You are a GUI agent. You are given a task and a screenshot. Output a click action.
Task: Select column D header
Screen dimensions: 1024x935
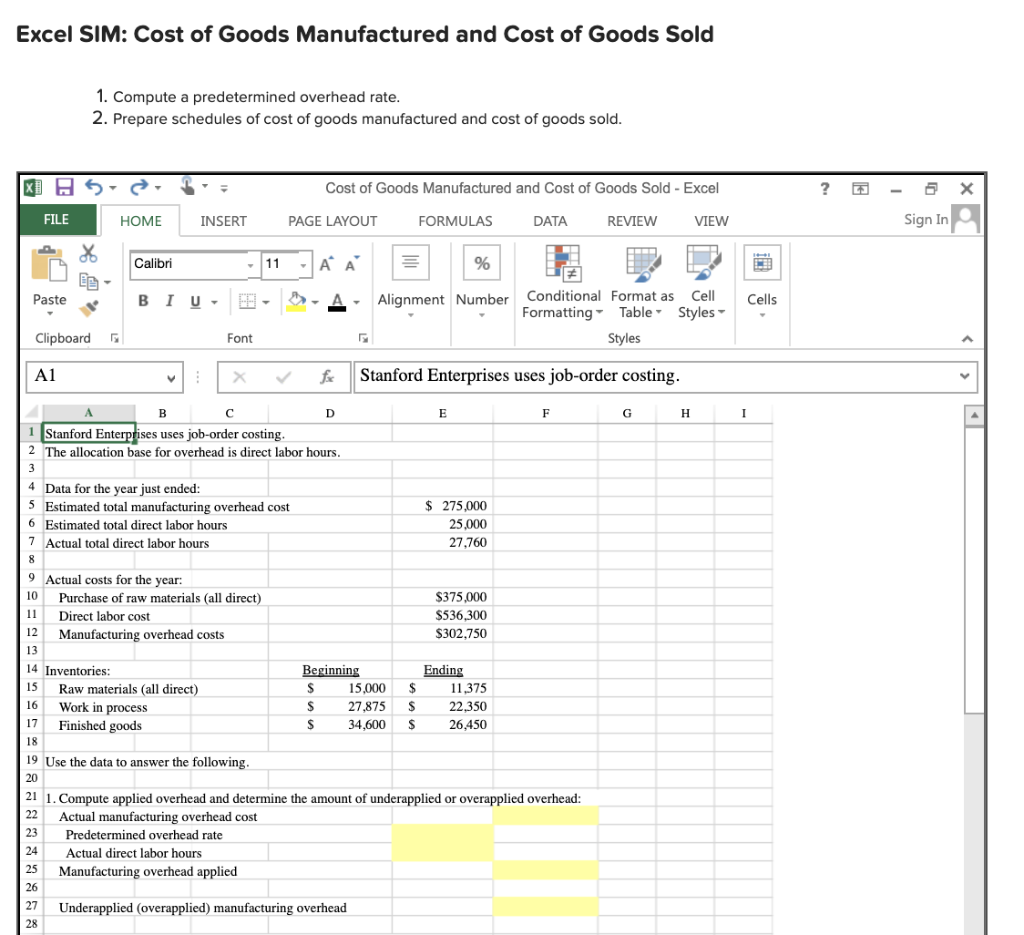tap(330, 413)
